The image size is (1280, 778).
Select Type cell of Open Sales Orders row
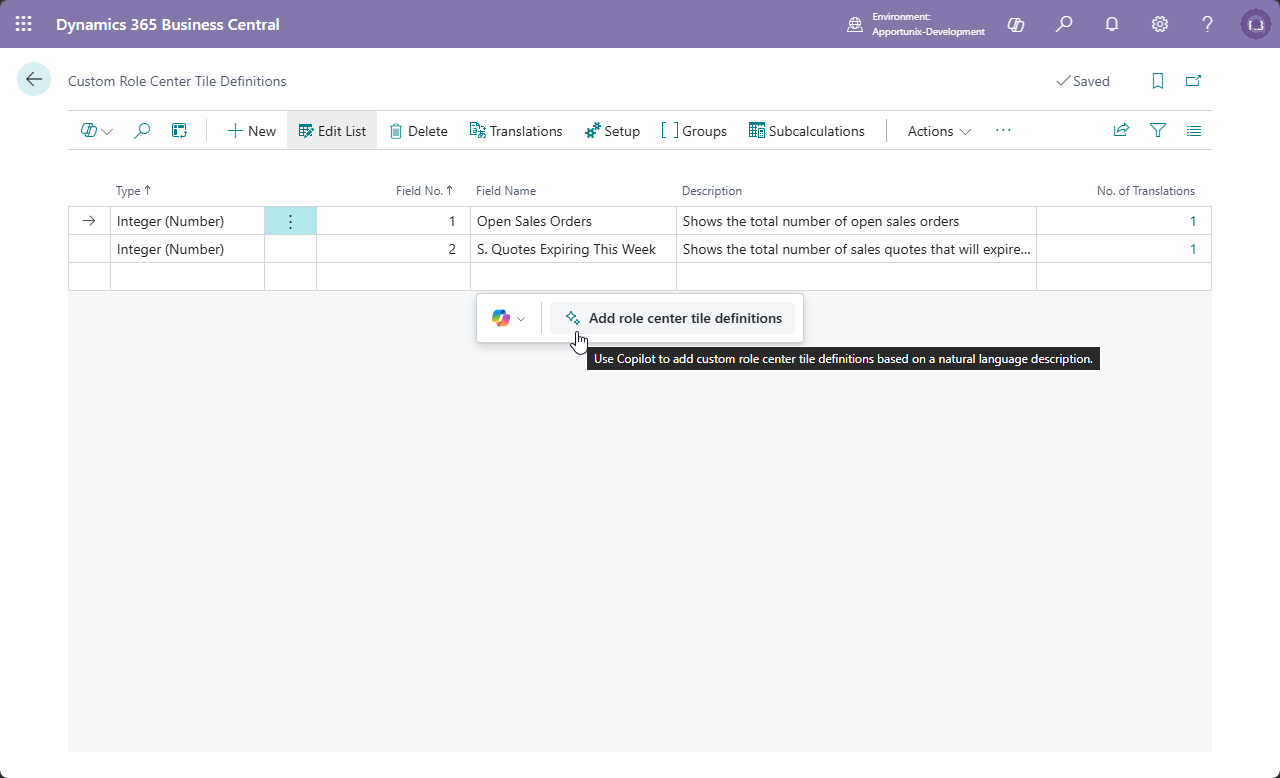pyautogui.click(x=187, y=221)
